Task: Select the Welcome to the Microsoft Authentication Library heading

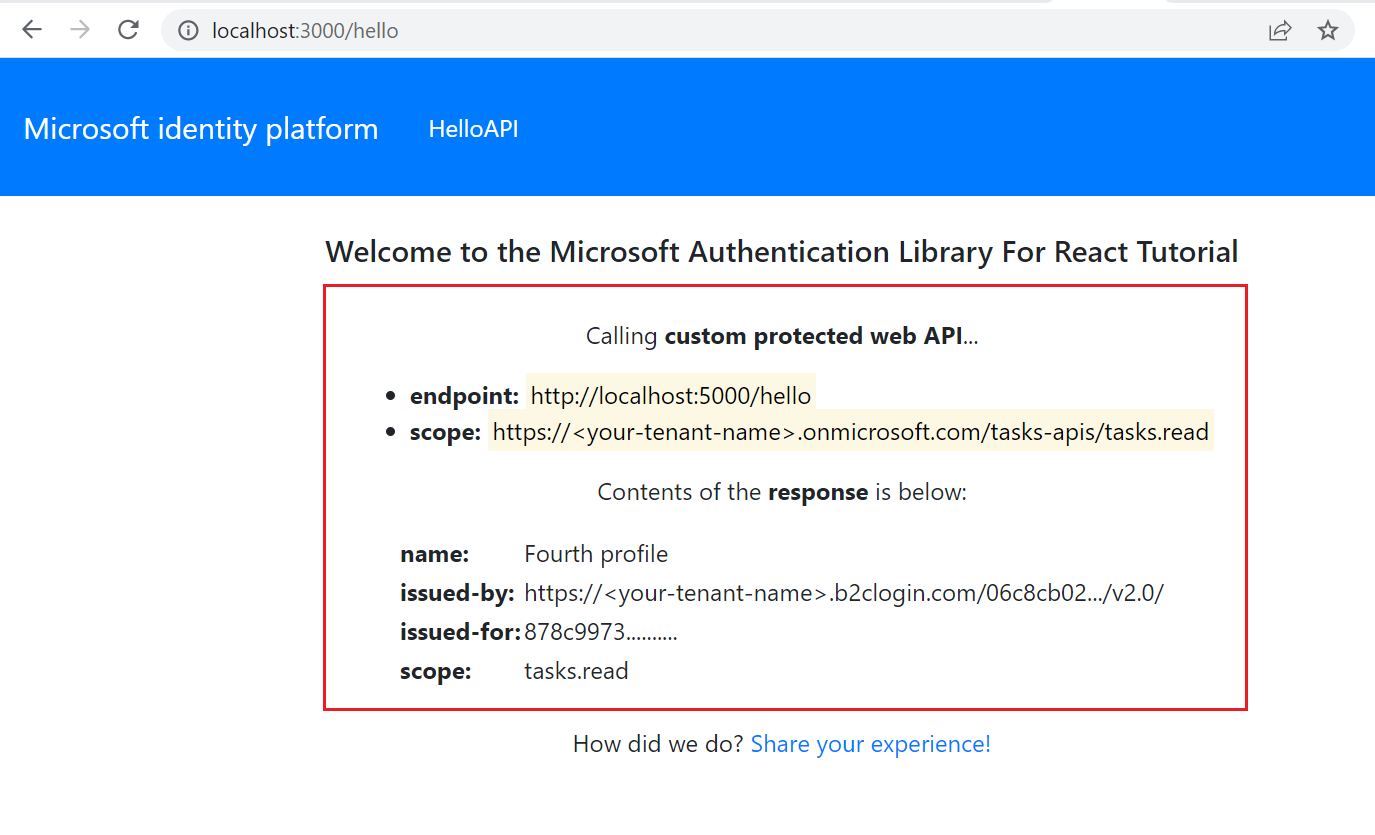Action: pyautogui.click(x=782, y=251)
